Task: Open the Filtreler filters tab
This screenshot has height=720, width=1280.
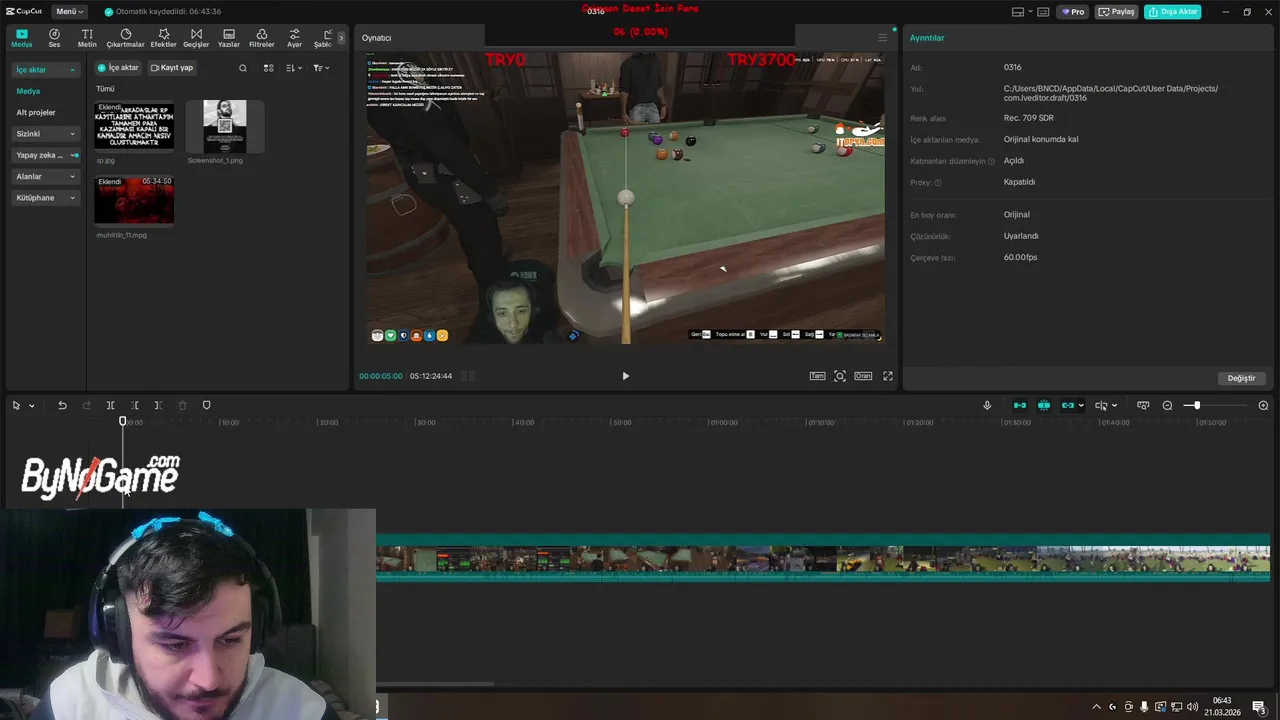Action: pos(261,38)
